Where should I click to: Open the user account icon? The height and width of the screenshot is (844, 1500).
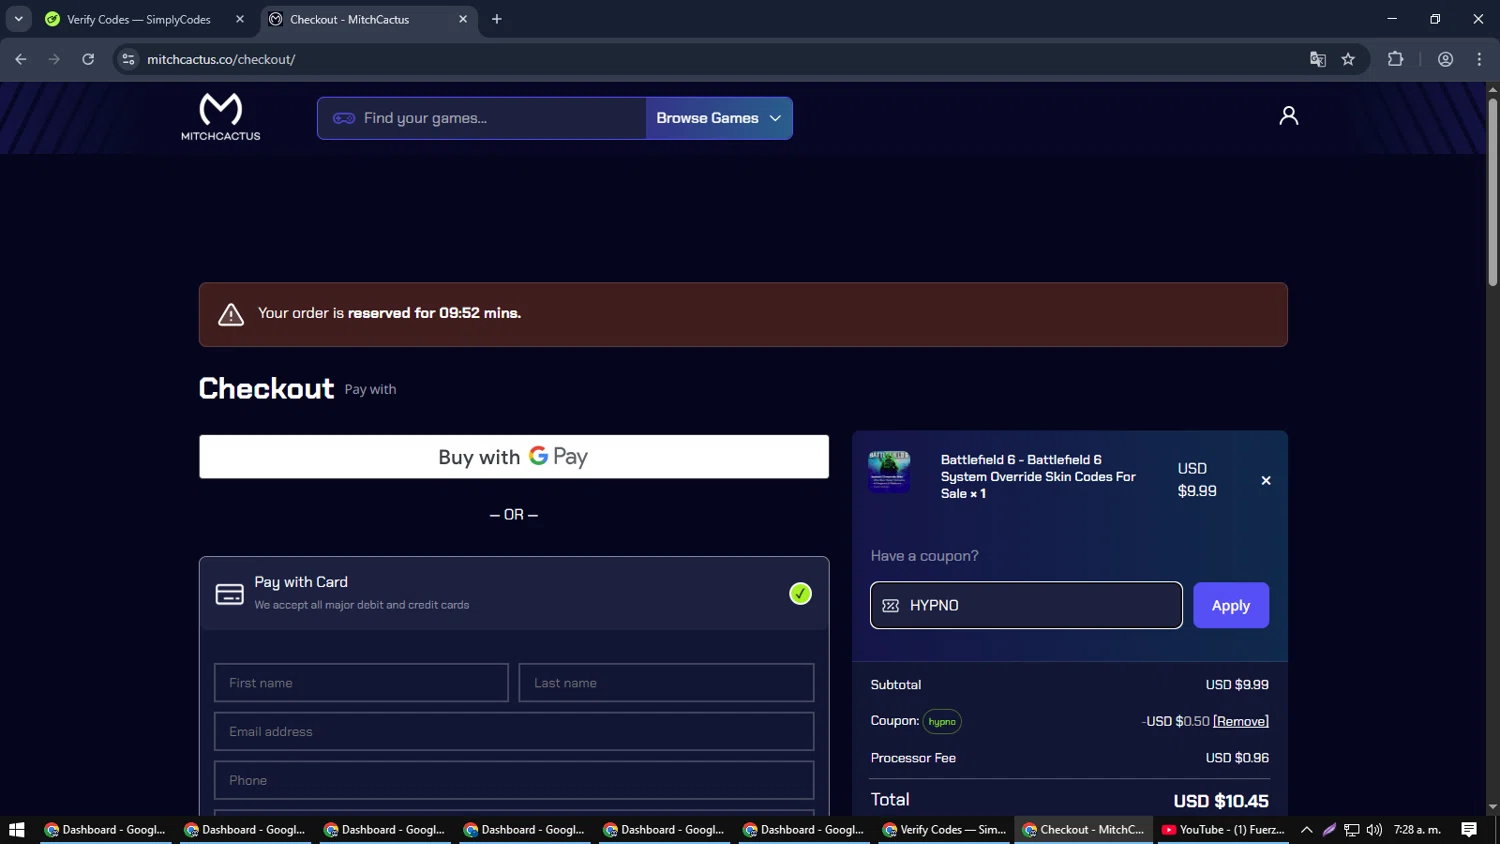click(1288, 116)
